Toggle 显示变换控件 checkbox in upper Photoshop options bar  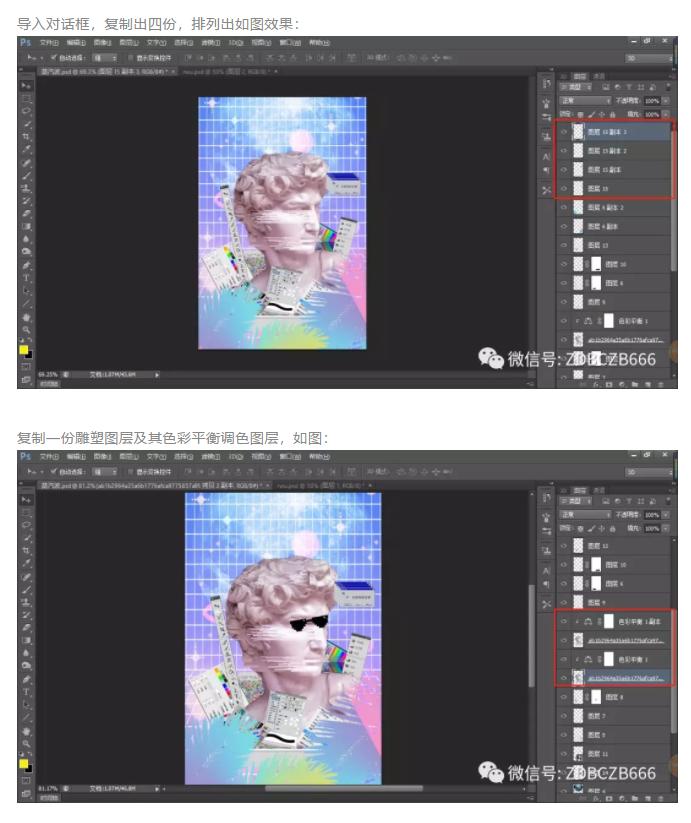coord(131,58)
